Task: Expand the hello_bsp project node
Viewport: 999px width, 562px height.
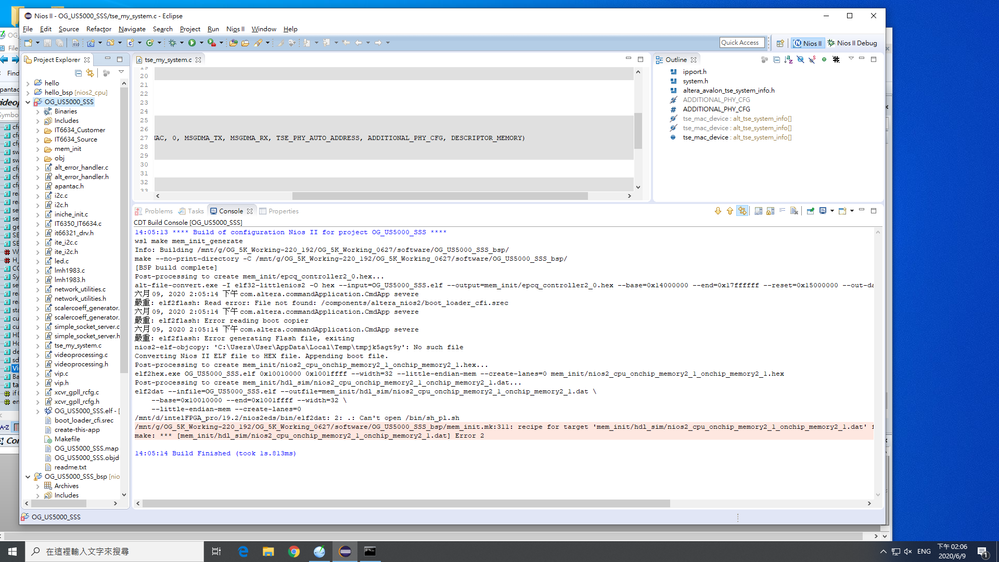Action: coord(28,92)
